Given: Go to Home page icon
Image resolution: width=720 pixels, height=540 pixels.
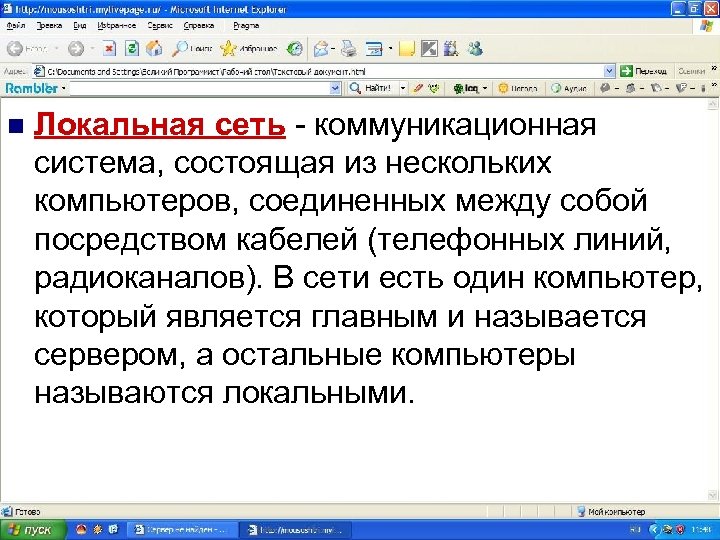Looking at the screenshot, I should click(x=155, y=48).
